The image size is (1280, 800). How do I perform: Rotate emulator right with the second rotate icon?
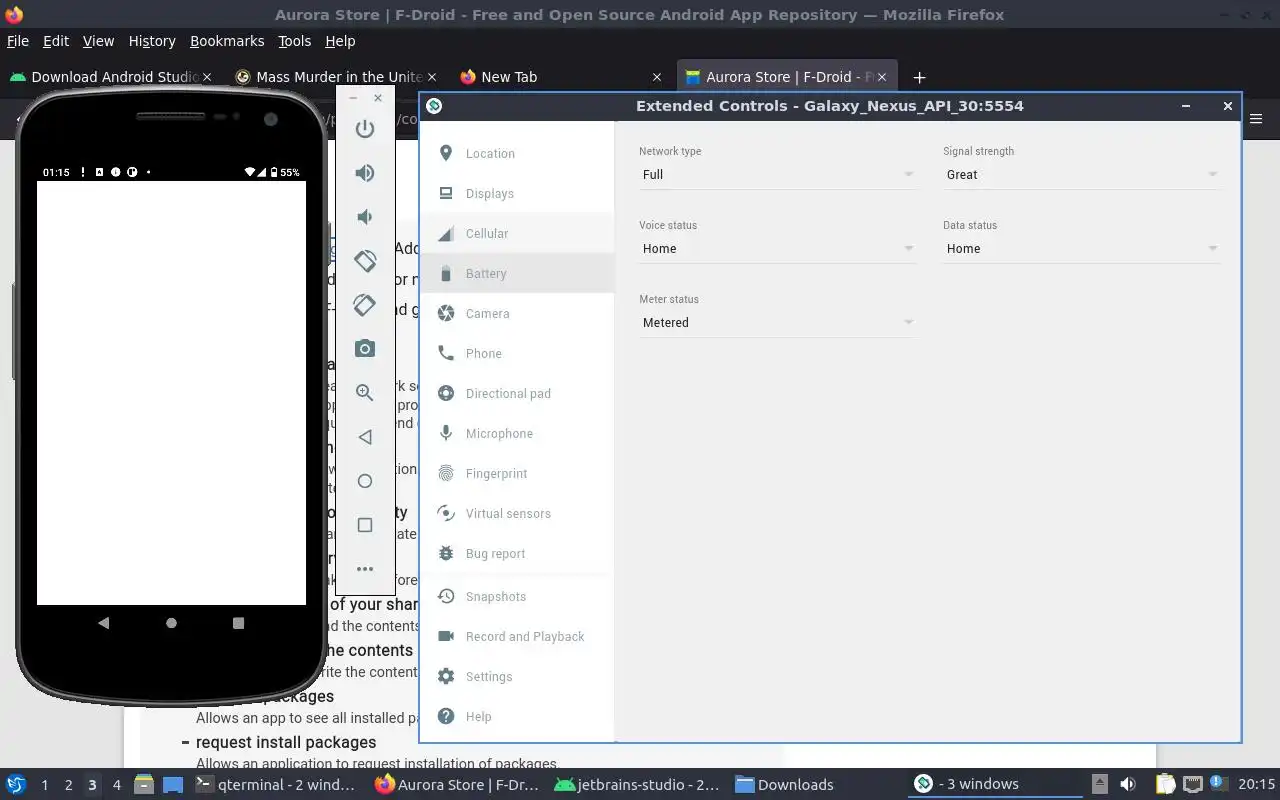[365, 305]
